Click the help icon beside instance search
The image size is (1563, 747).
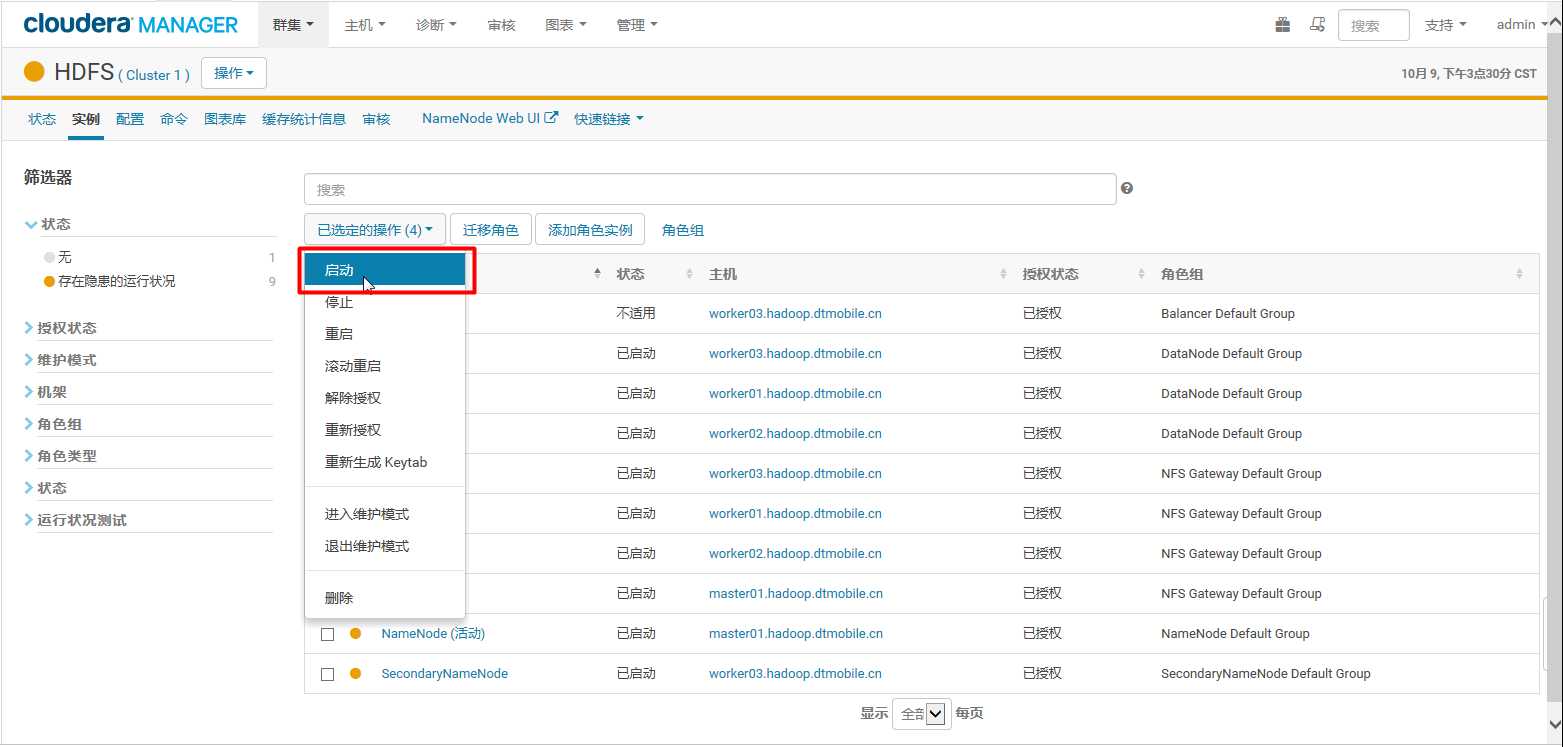coord(1127,188)
